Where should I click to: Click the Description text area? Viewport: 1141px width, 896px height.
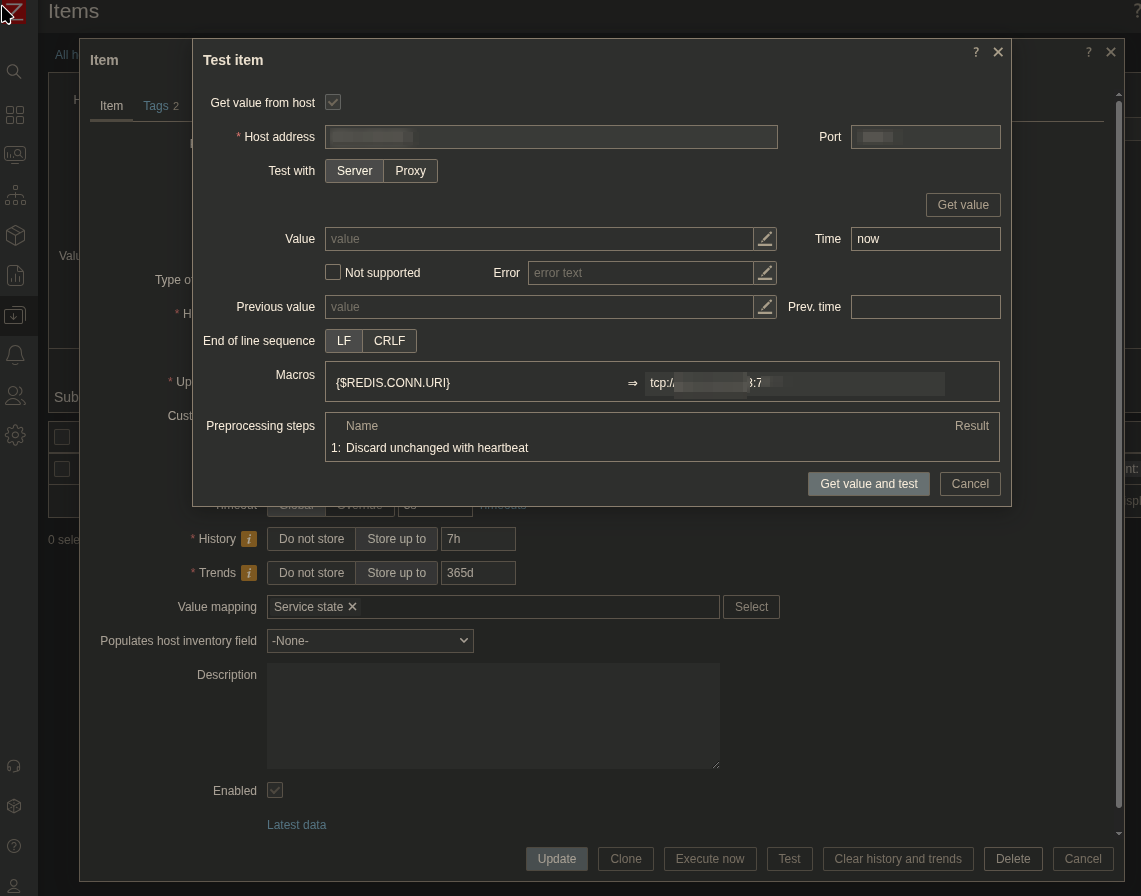493,715
